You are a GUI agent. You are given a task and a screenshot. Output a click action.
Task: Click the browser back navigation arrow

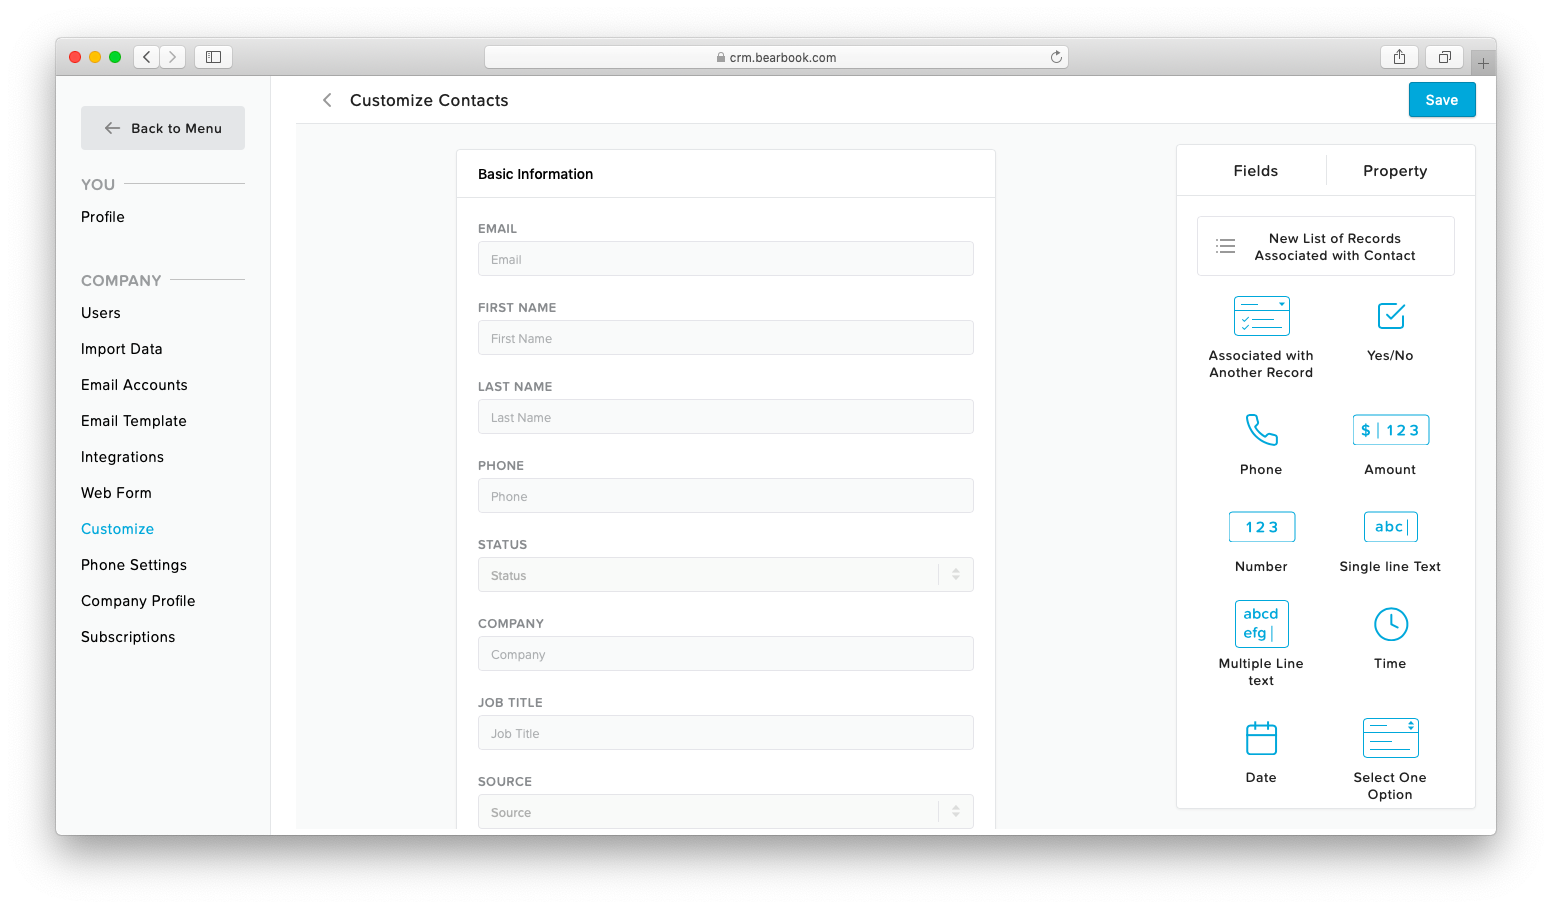tap(147, 57)
